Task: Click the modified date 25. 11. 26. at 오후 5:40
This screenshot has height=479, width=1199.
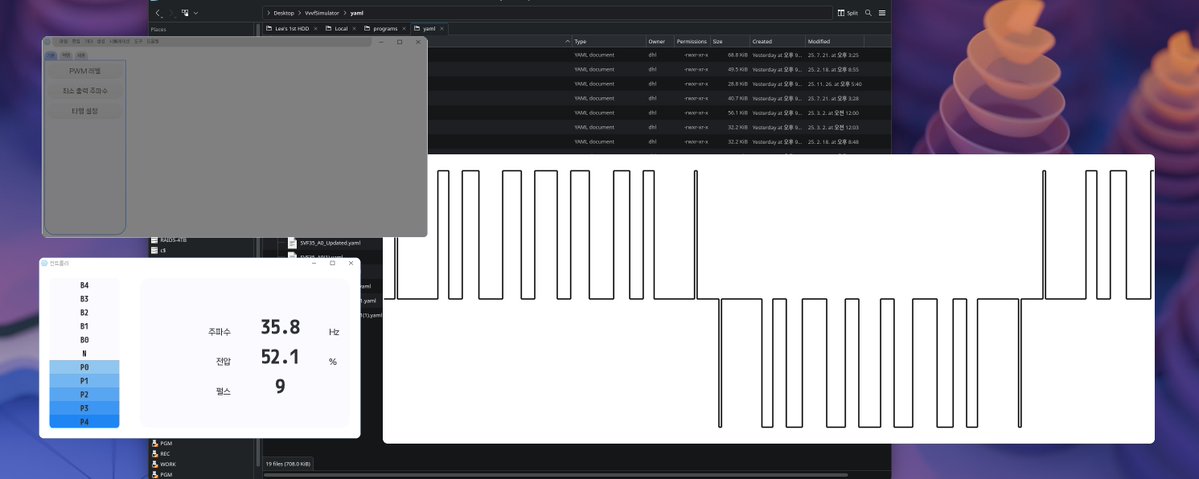Action: click(835, 83)
